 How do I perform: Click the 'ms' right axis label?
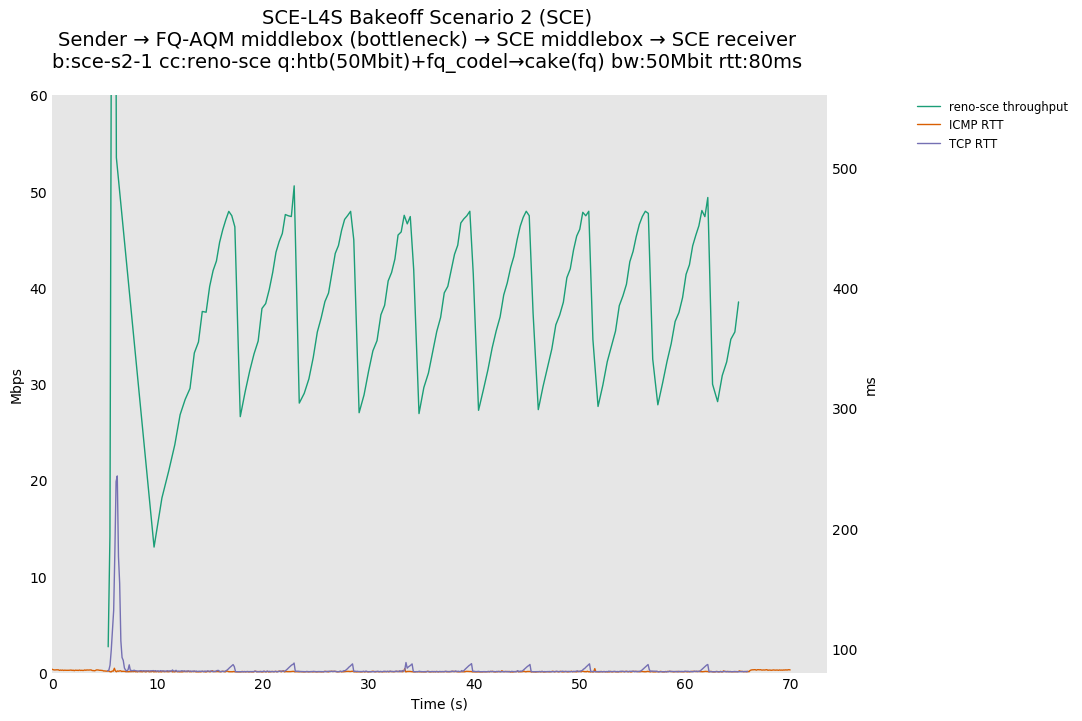[870, 386]
